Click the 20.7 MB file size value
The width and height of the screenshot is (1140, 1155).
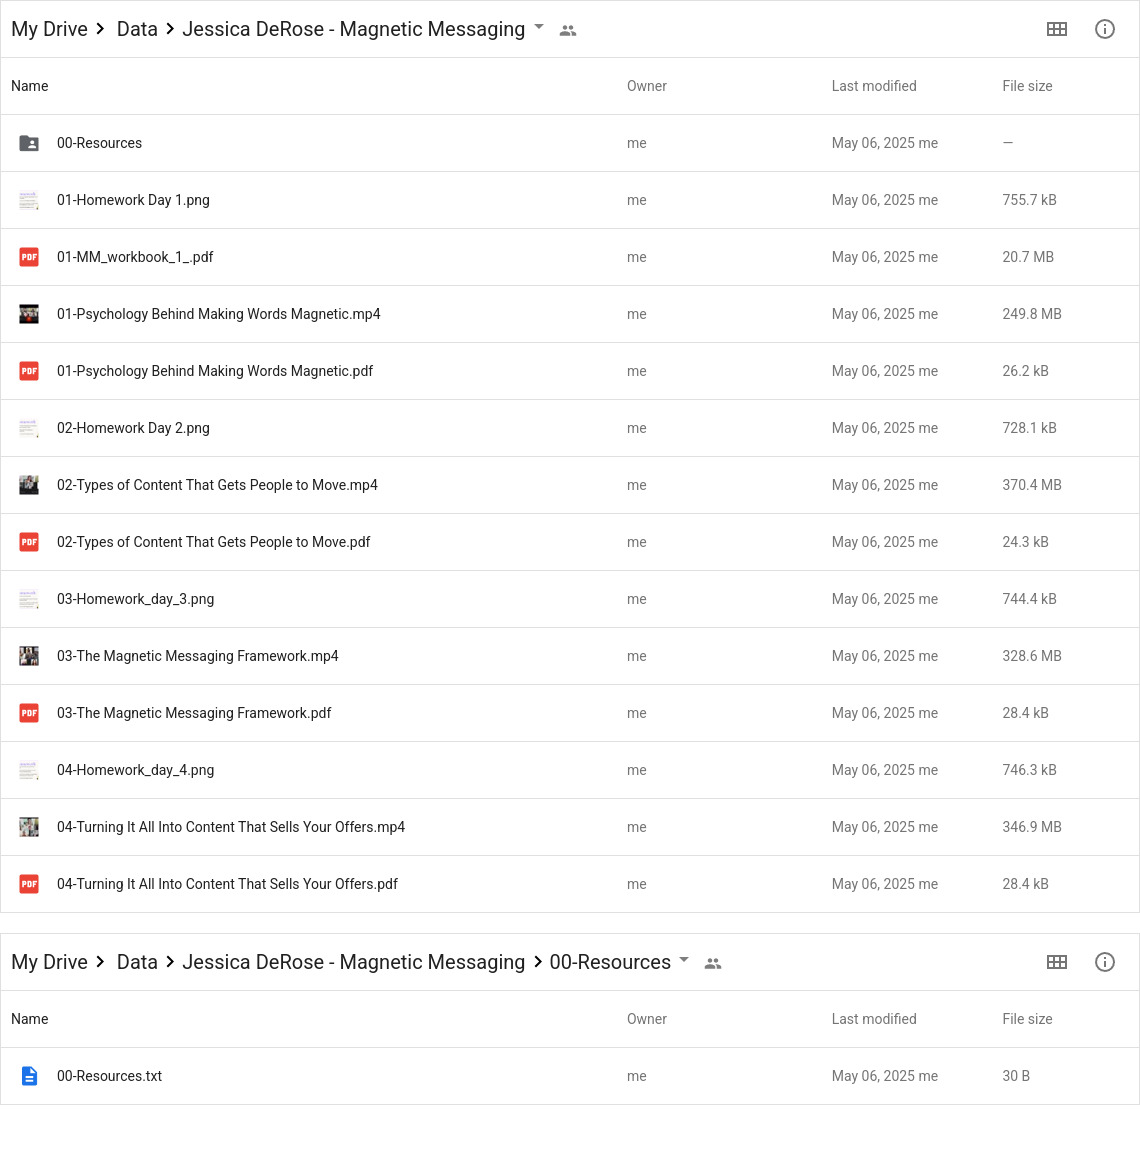1028,257
